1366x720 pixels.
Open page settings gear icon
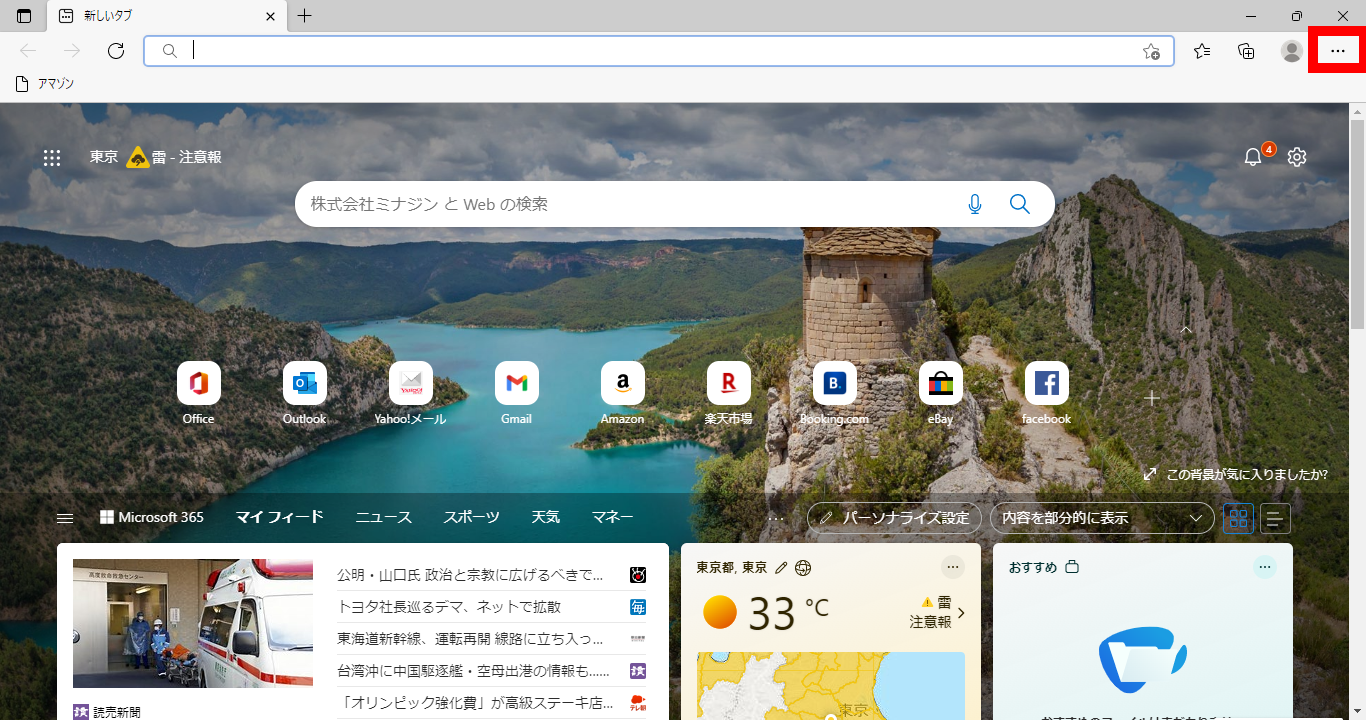[x=1297, y=157]
